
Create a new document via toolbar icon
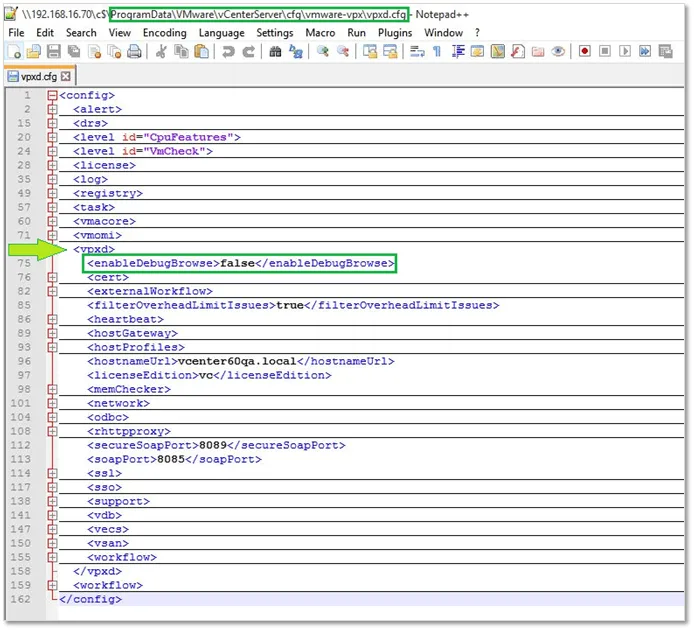(x=14, y=52)
